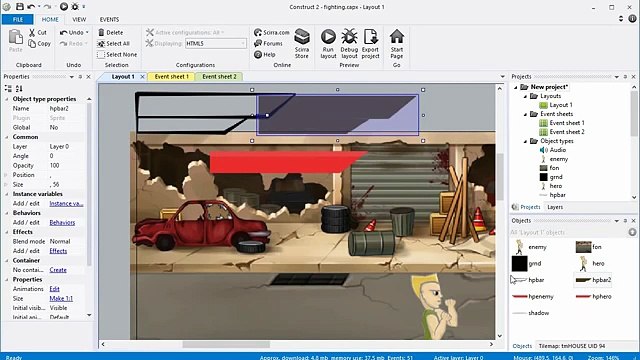
Task: Click the Behaviors link
Action: pos(62,222)
